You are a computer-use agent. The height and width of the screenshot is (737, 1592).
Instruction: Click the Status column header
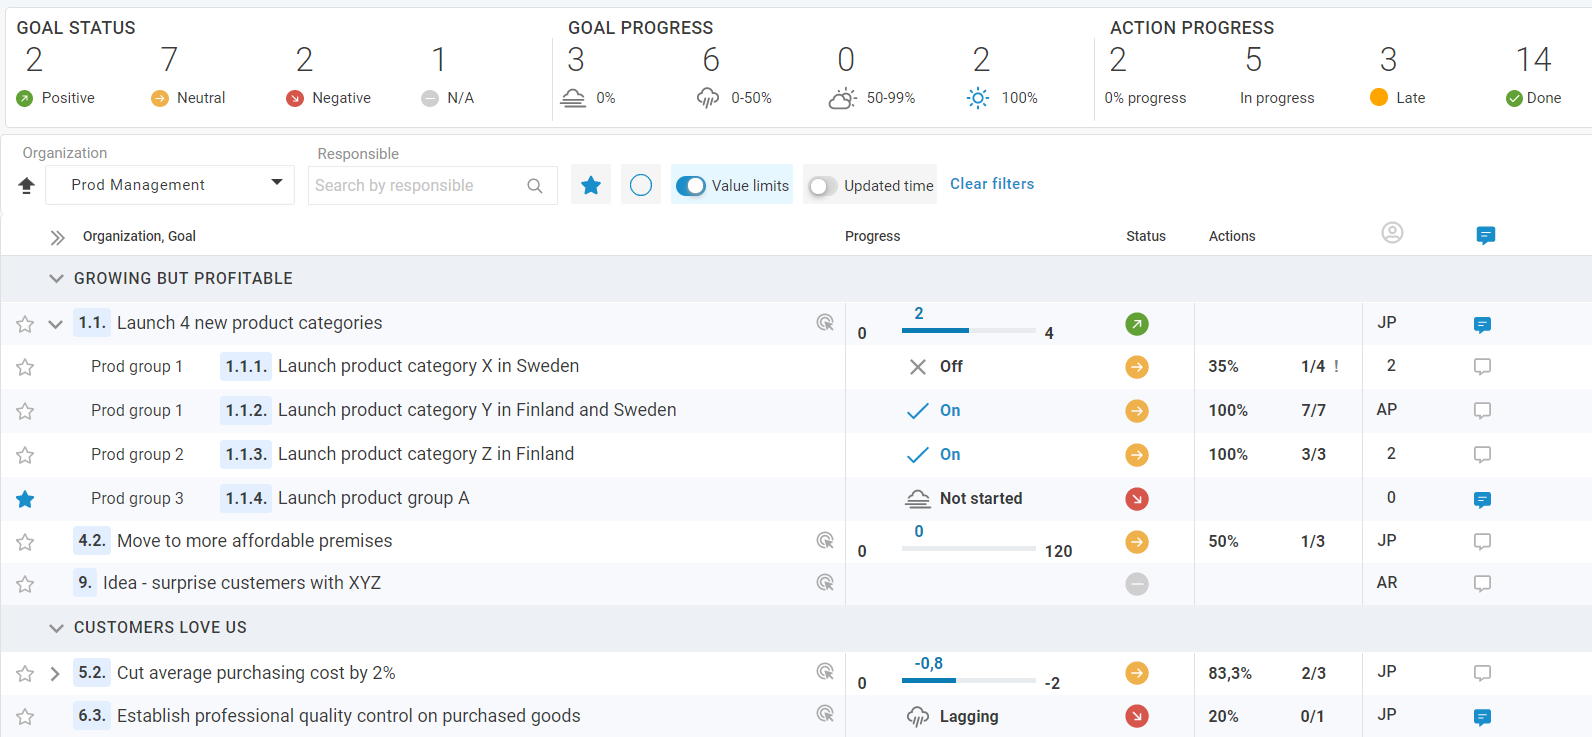pos(1145,236)
